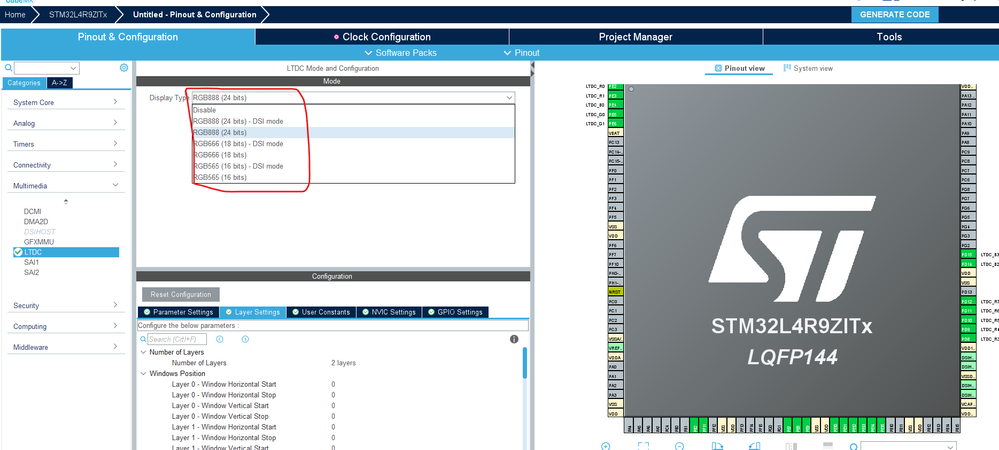Choose RGB565 (16 bits) - DSI mode option

[353, 166]
